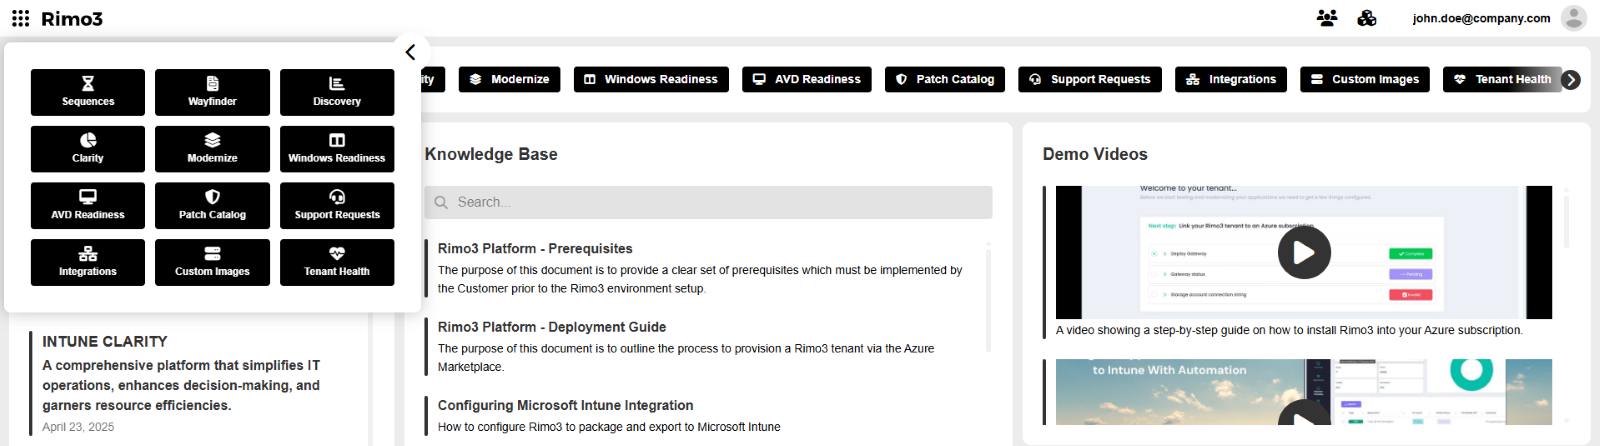The height and width of the screenshot is (446, 1600).
Task: Open the Clarity pie chart tile
Action: tap(88, 149)
